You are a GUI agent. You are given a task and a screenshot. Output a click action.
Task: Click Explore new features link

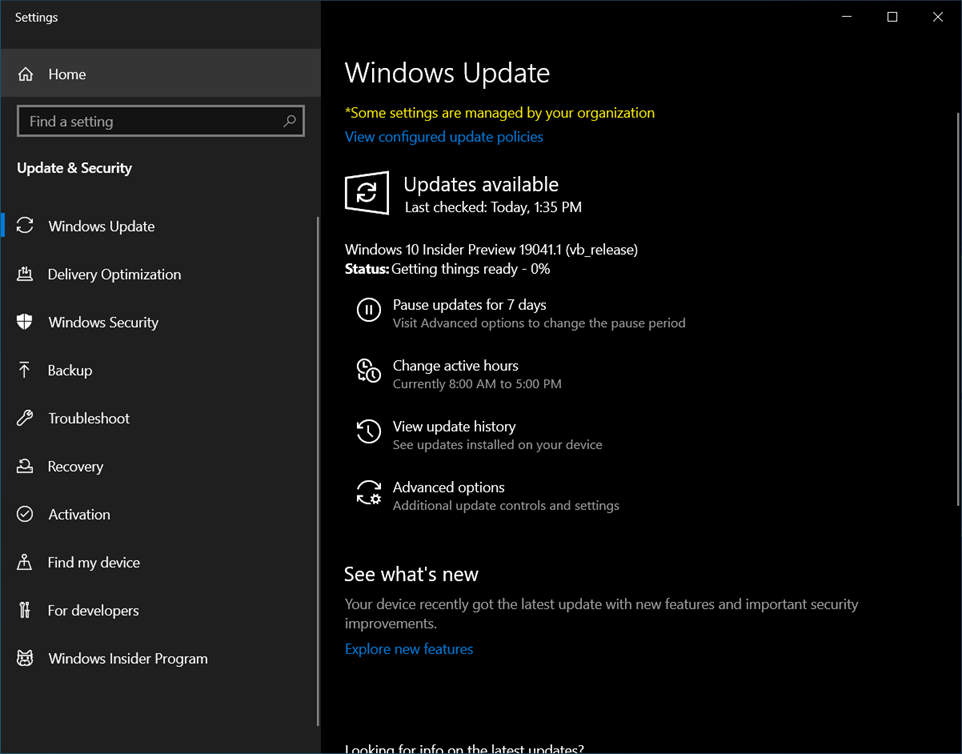pos(409,648)
